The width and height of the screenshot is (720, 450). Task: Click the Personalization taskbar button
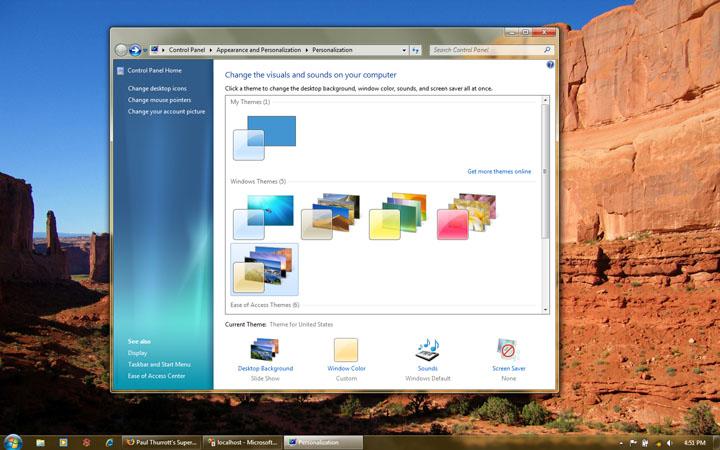click(324, 443)
